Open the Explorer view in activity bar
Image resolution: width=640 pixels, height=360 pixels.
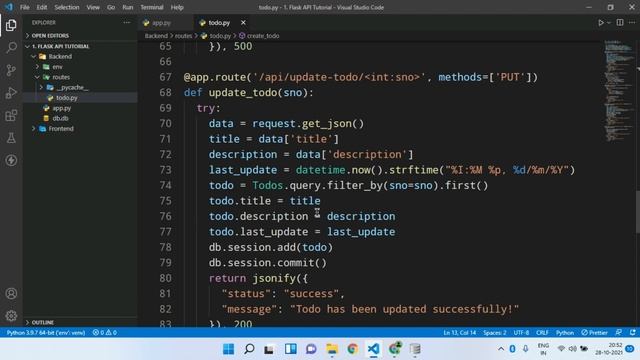tap(11, 25)
